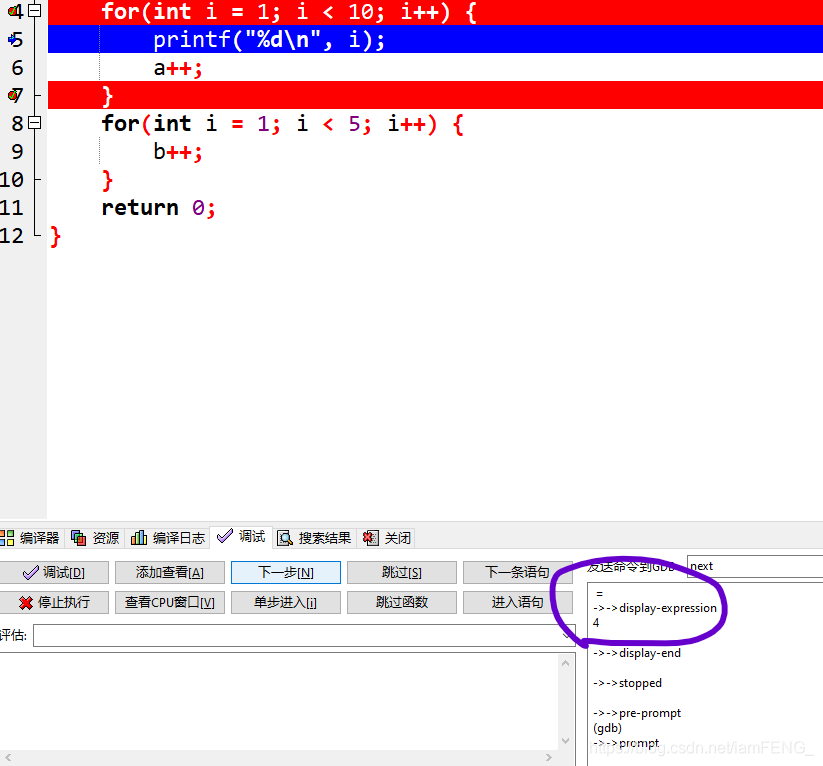Click the return 0; statement
The image size is (823, 766).
159,208
